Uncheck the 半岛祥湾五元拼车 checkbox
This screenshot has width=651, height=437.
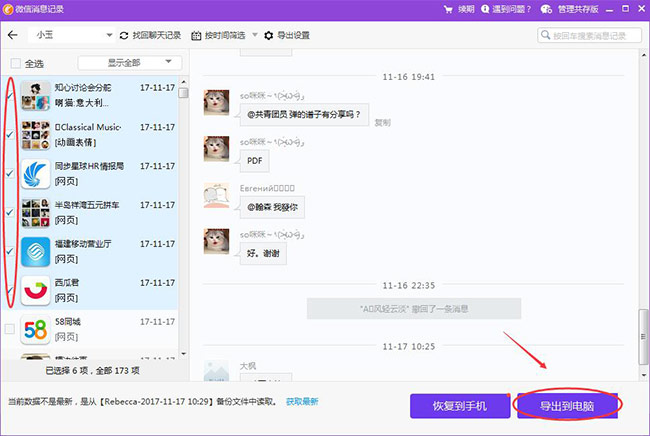(x=10, y=212)
